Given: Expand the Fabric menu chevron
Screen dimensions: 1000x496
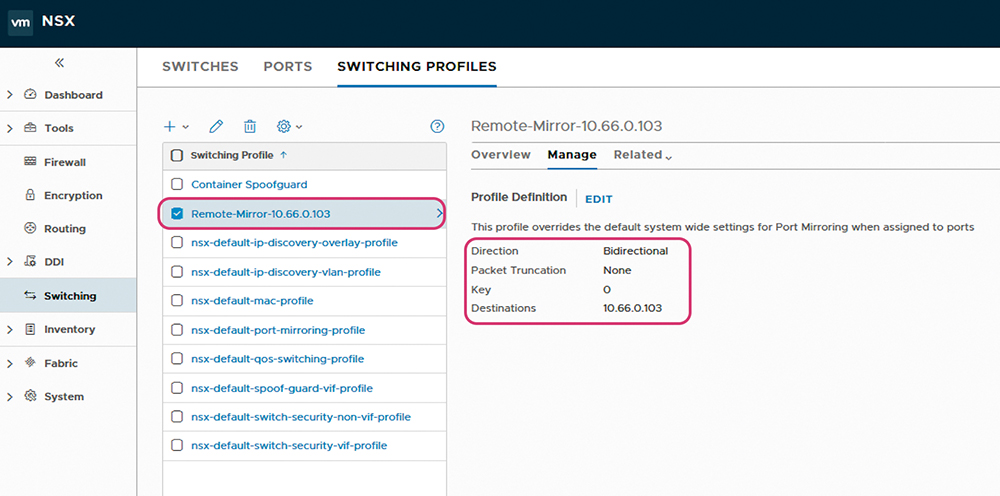Looking at the screenshot, I should click(x=10, y=363).
